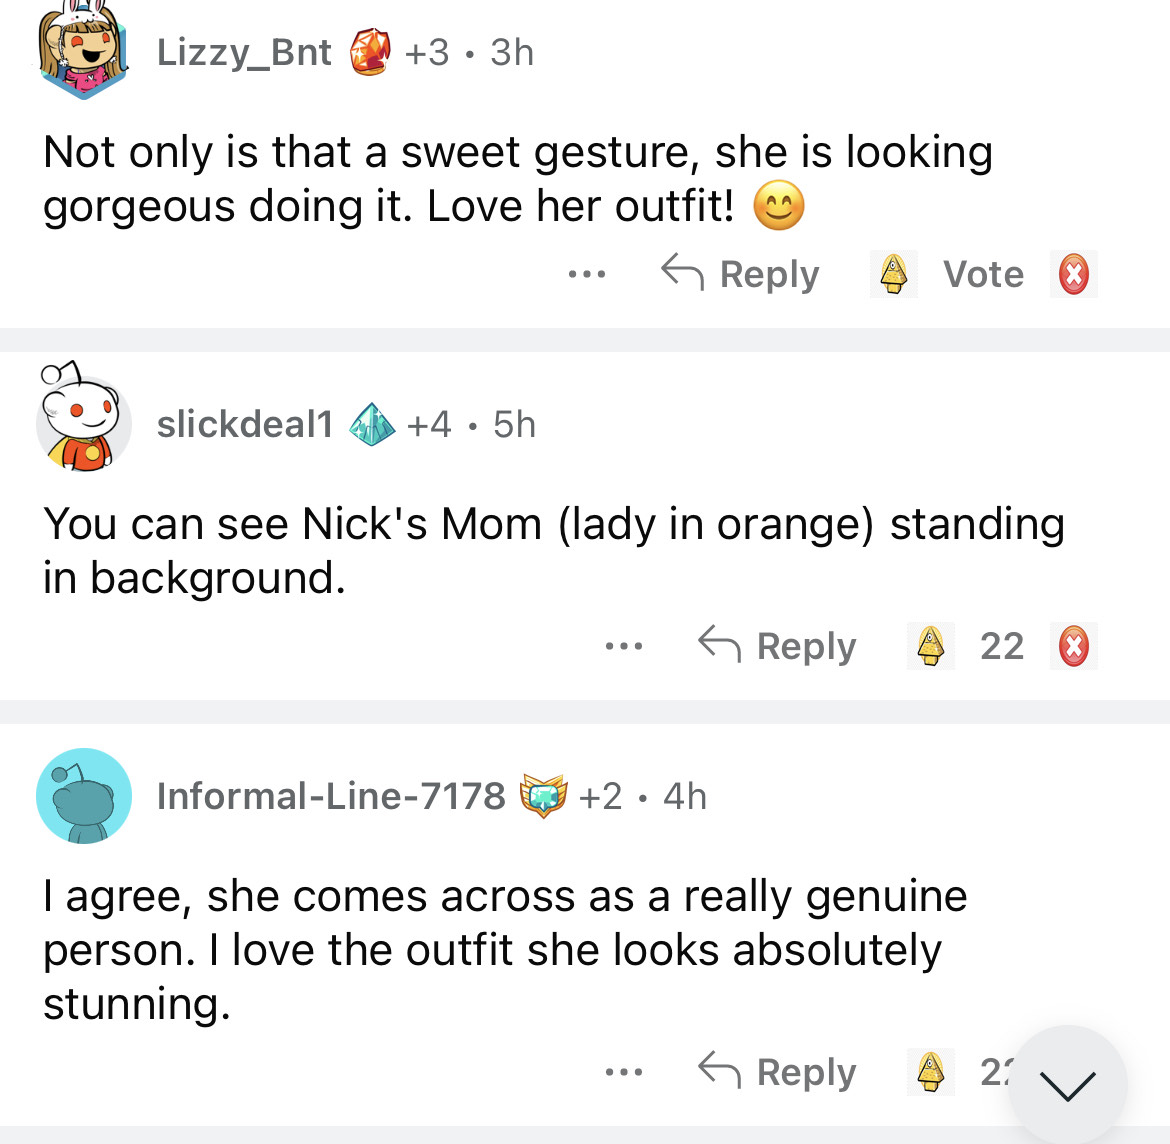Reply to slickdeal1's comment
Screen dimensions: 1170x1144
click(x=778, y=646)
